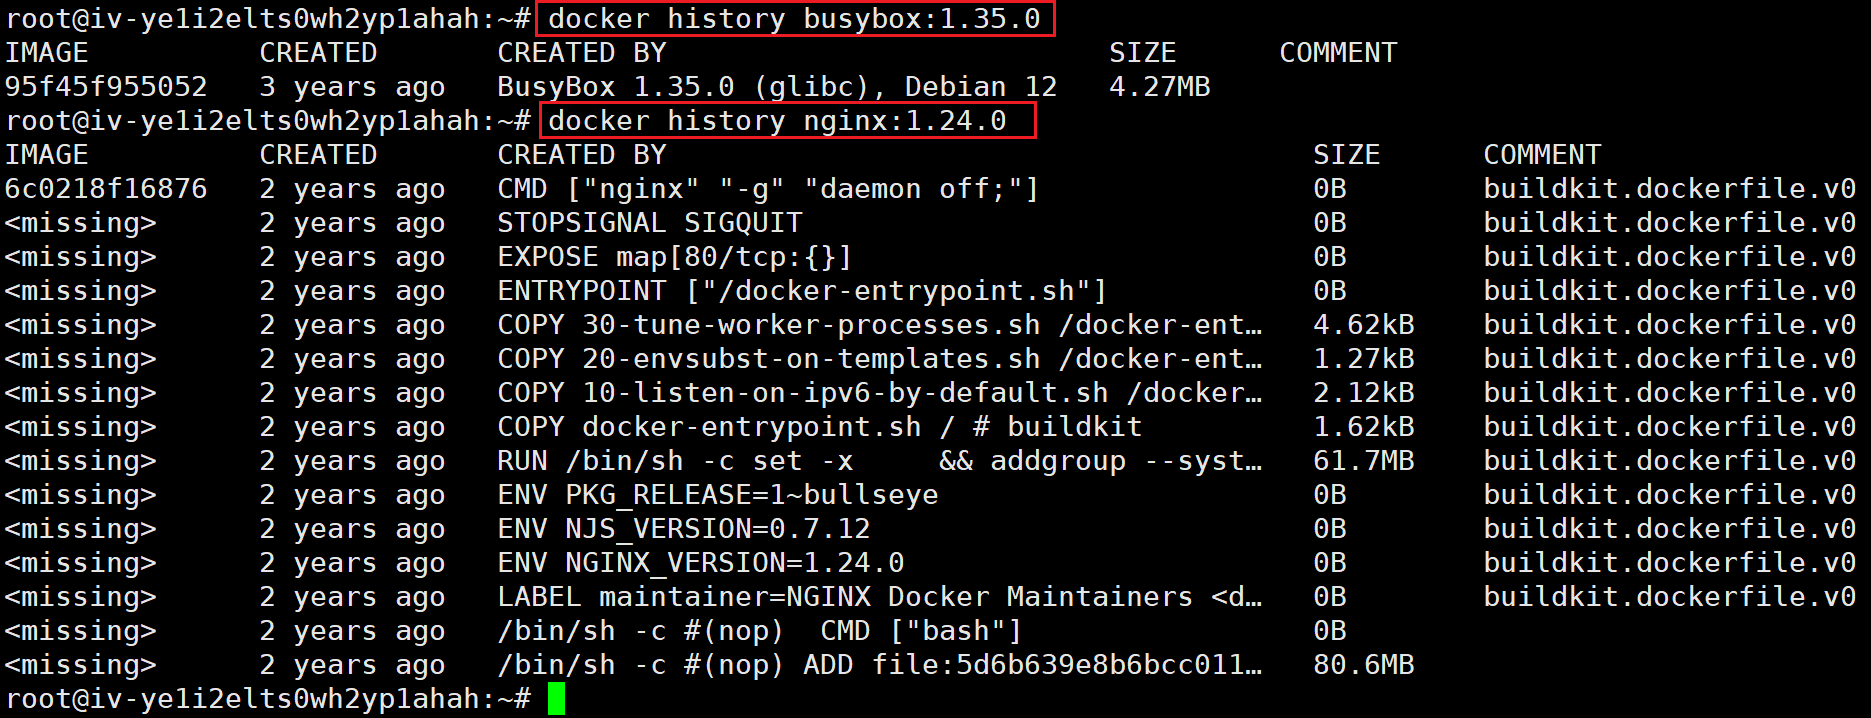Image resolution: width=1871 pixels, height=718 pixels.
Task: Click the SIZE header of busybox table
Action: pos(1143,53)
